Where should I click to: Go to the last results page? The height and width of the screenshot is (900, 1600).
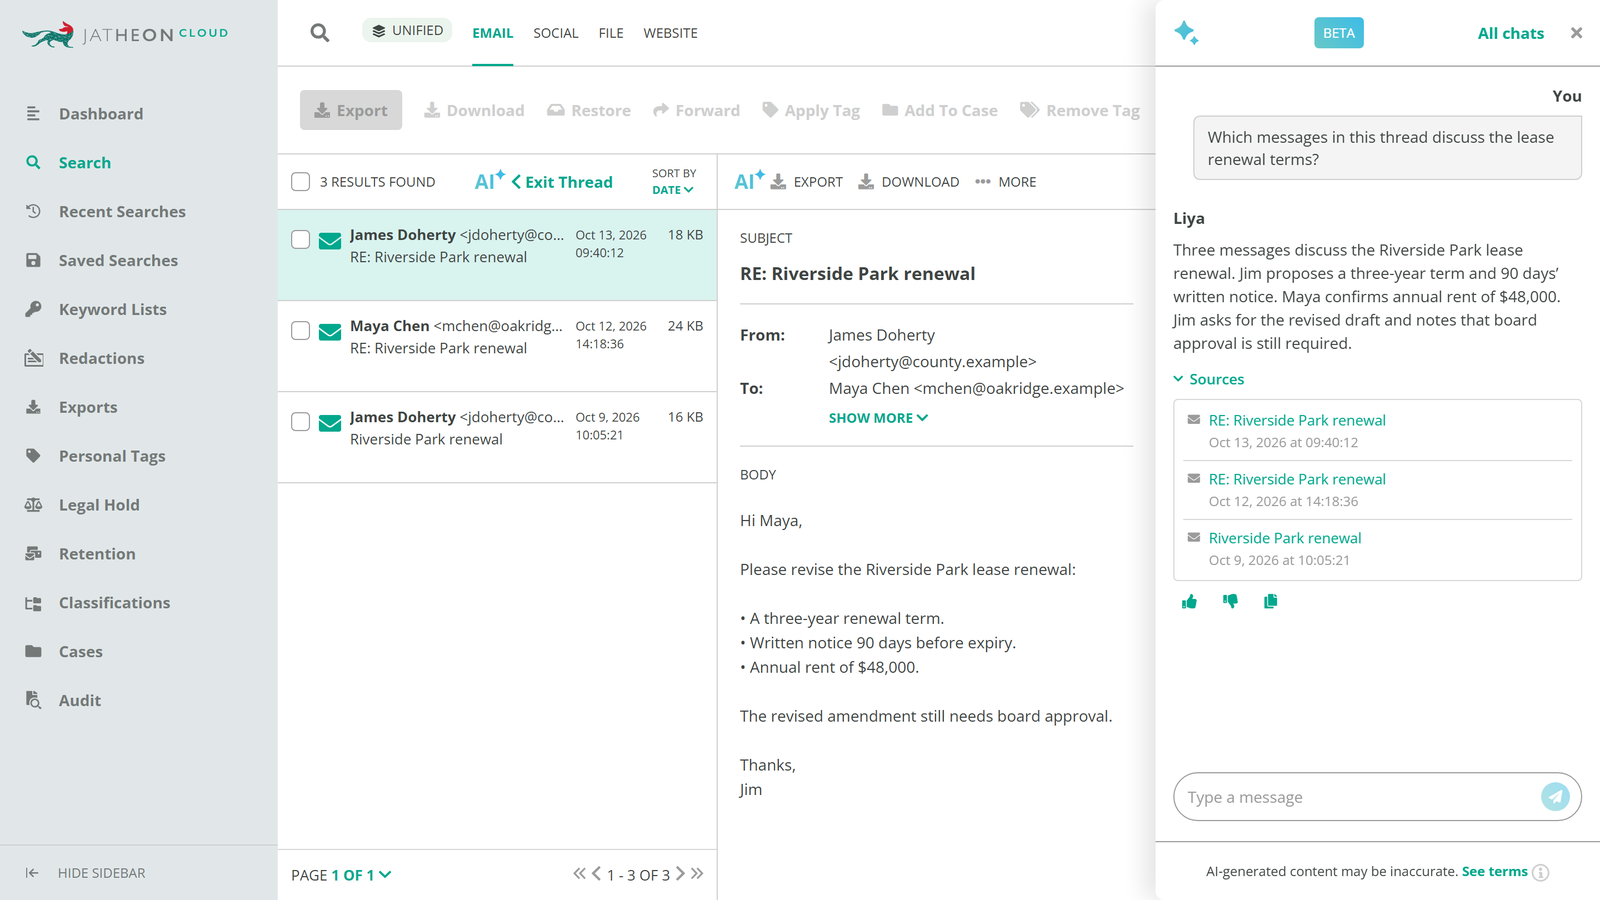(x=697, y=873)
